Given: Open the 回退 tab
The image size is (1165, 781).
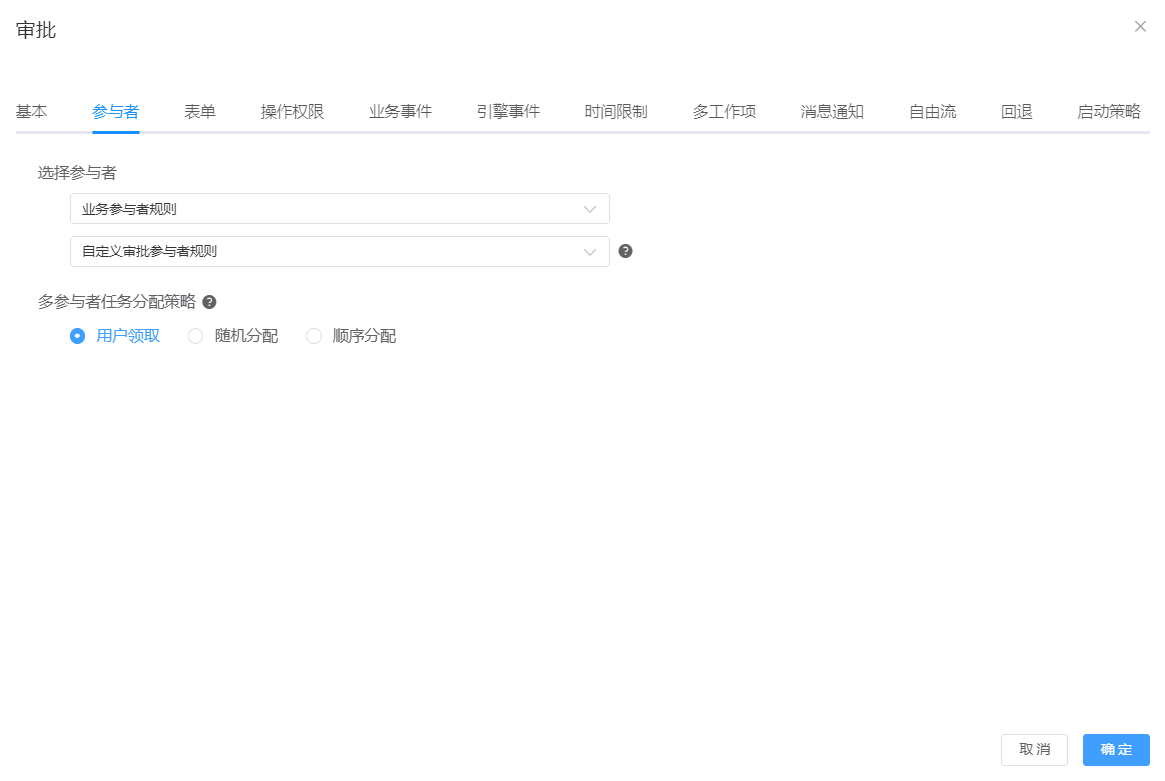Looking at the screenshot, I should (1016, 112).
